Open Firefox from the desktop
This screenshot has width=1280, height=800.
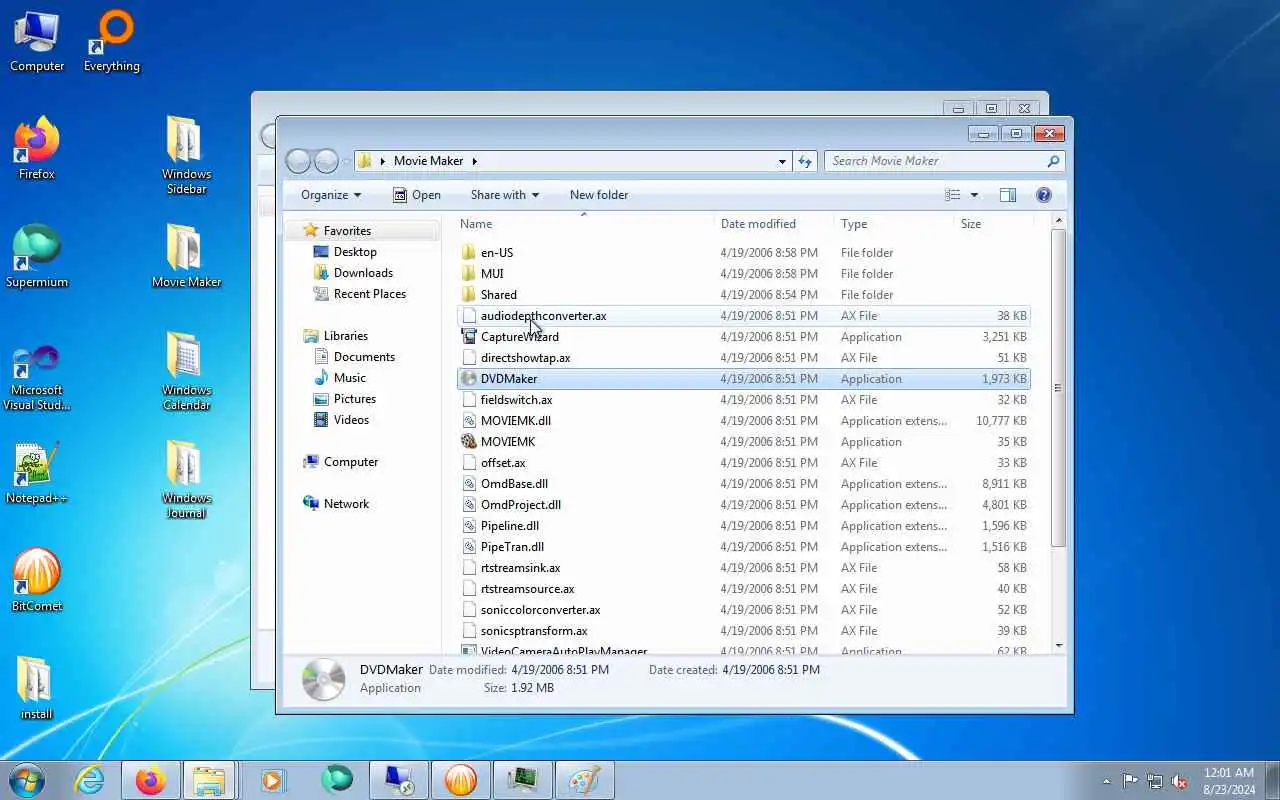click(x=37, y=150)
